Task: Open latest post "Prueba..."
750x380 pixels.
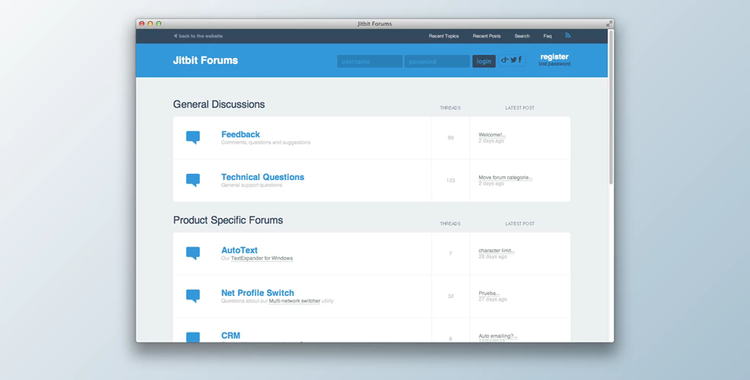Action: point(489,293)
